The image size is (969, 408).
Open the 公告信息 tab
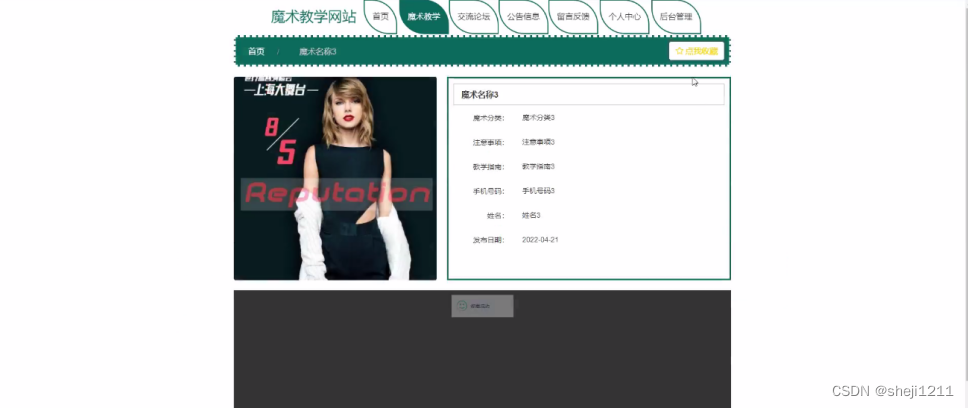click(523, 17)
